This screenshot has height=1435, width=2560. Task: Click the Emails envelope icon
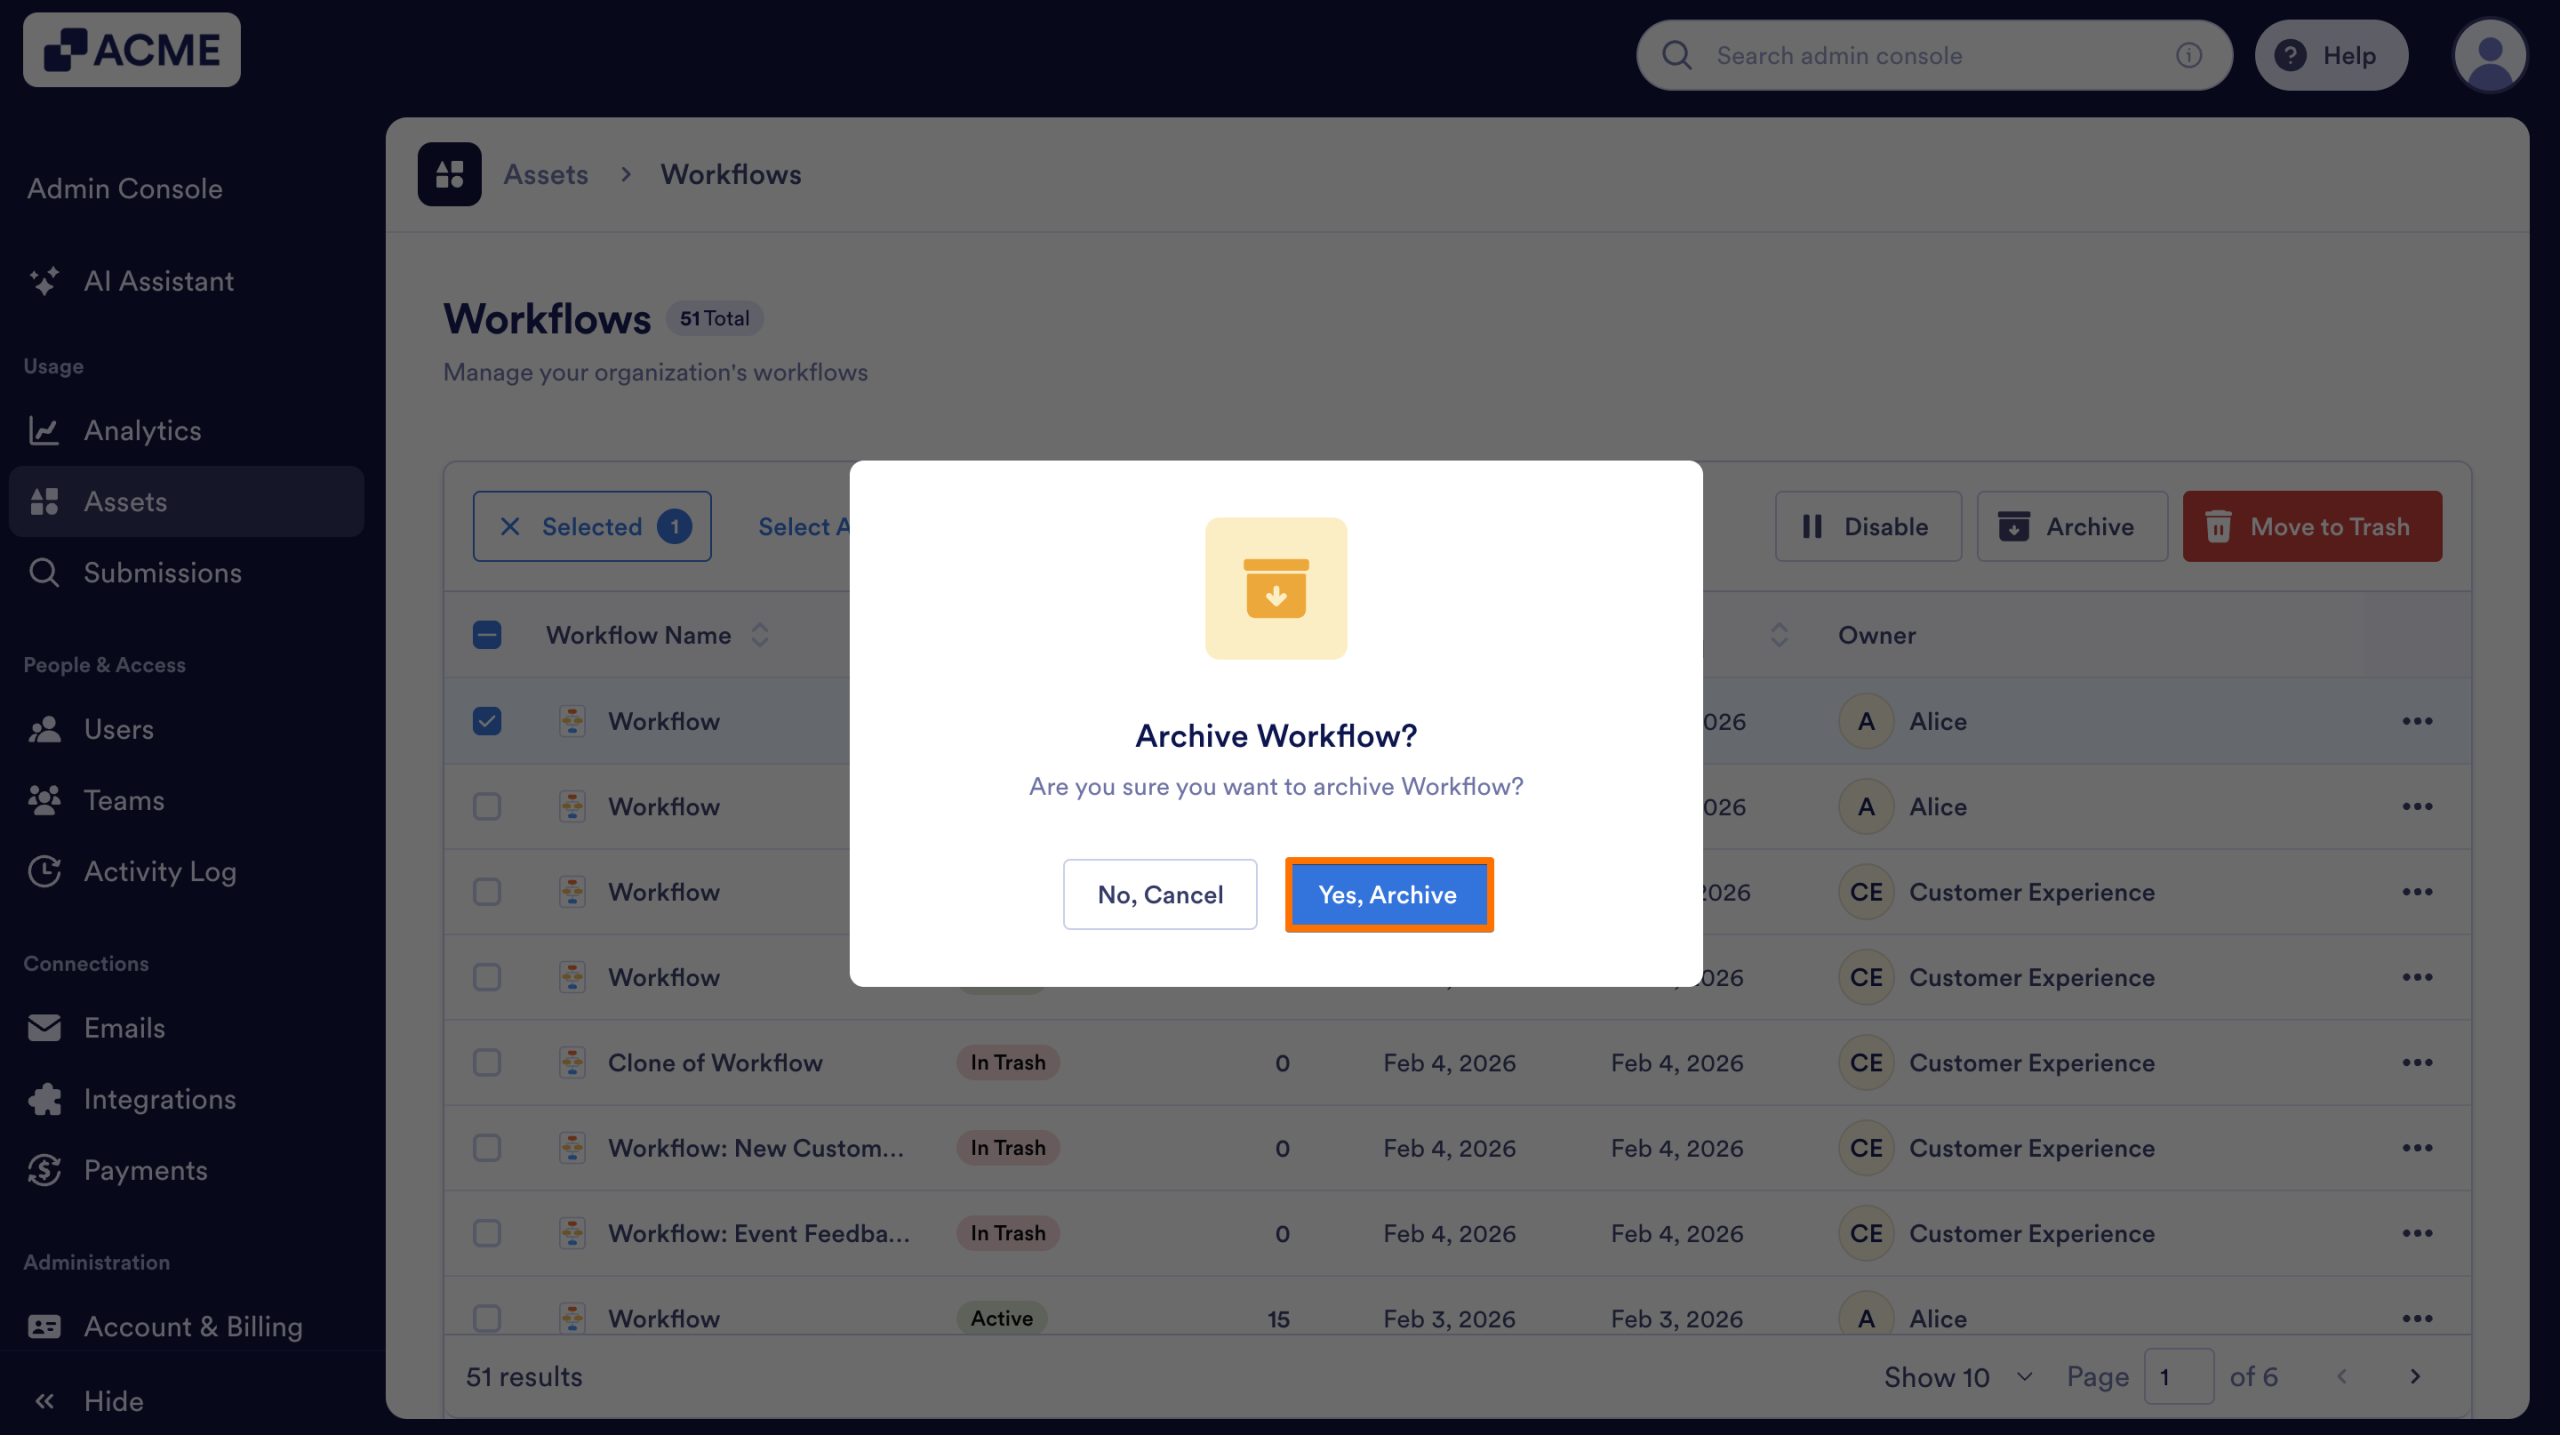45,1027
